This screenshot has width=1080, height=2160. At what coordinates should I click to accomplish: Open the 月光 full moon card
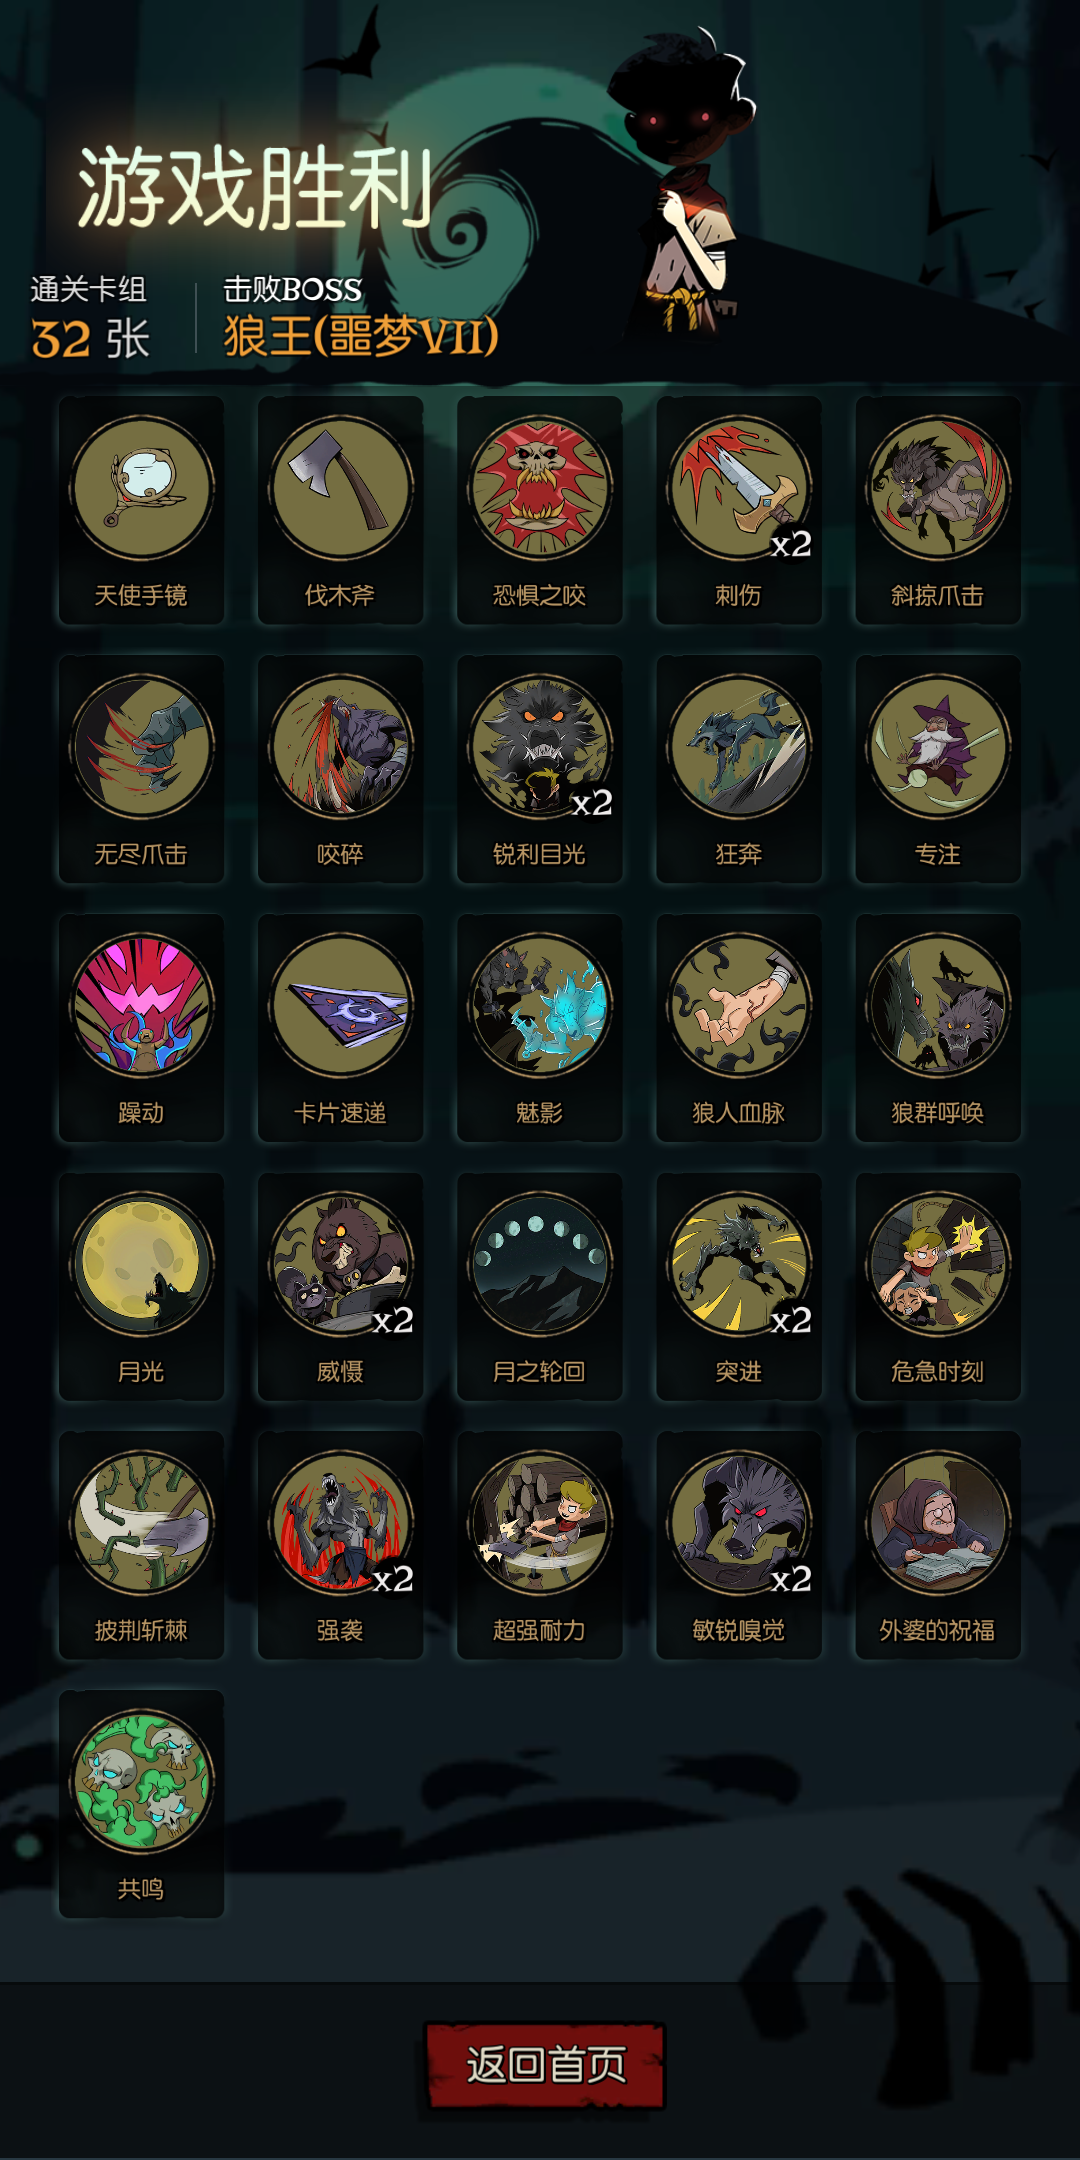[x=141, y=1286]
